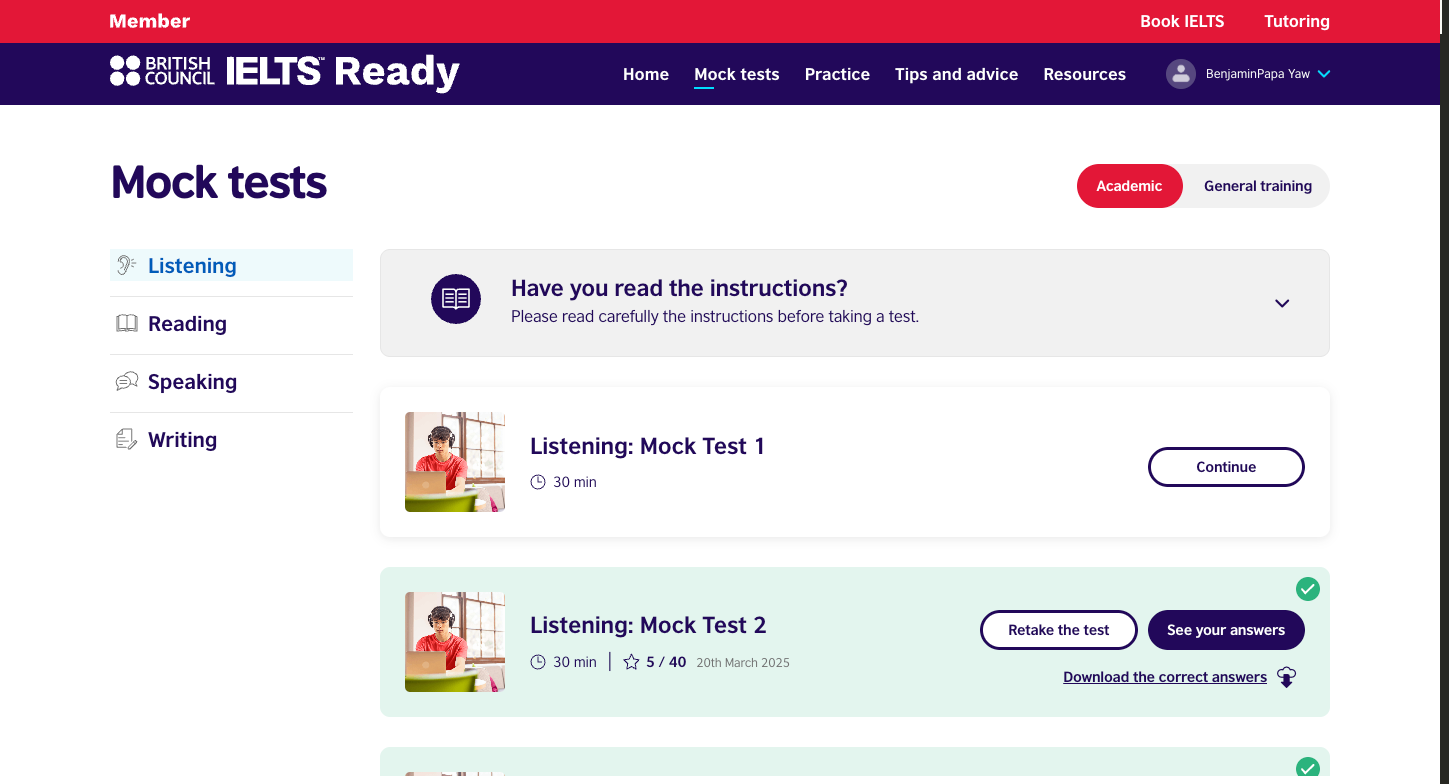The image size is (1449, 784).
Task: Click the 5 / 40 score text
Action: 666,662
